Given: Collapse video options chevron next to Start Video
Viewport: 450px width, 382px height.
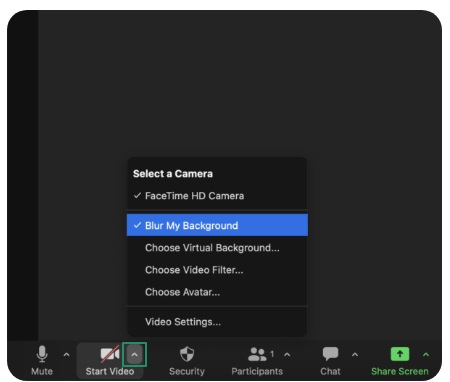Looking at the screenshot, I should tap(134, 355).
